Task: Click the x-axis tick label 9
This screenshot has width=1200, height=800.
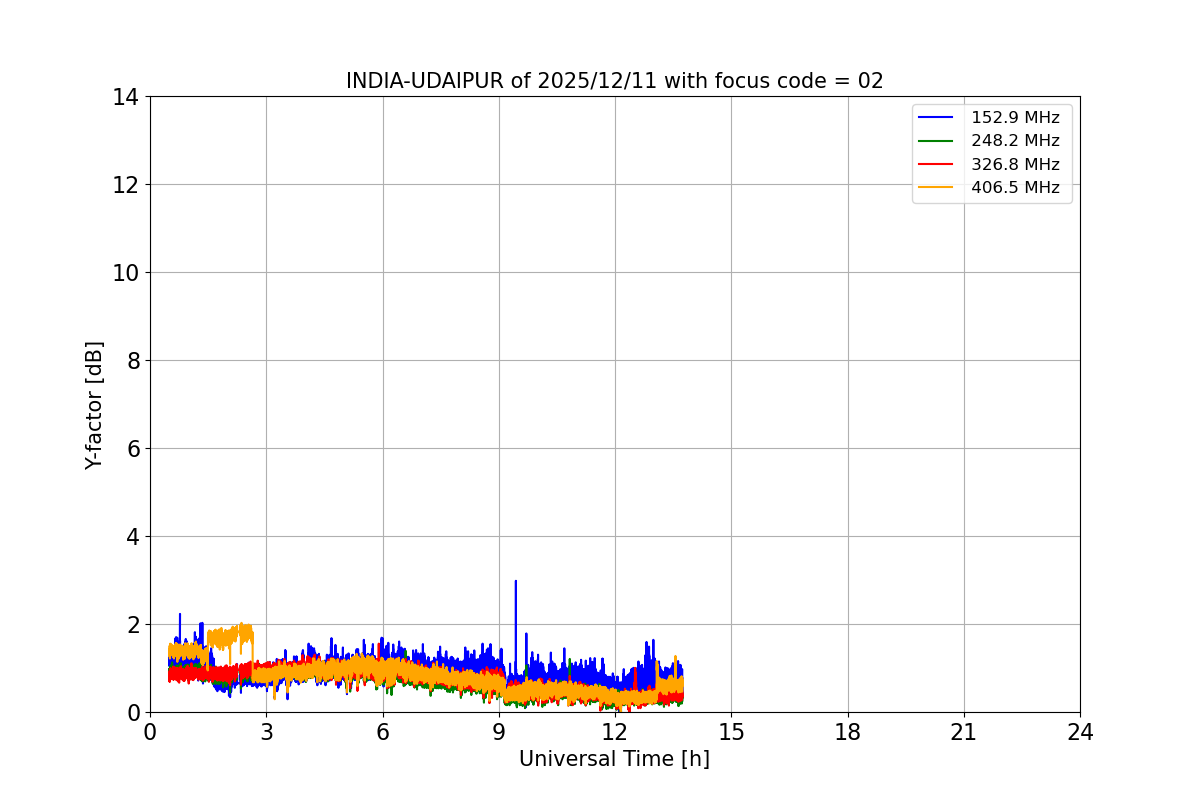Action: 499,732
